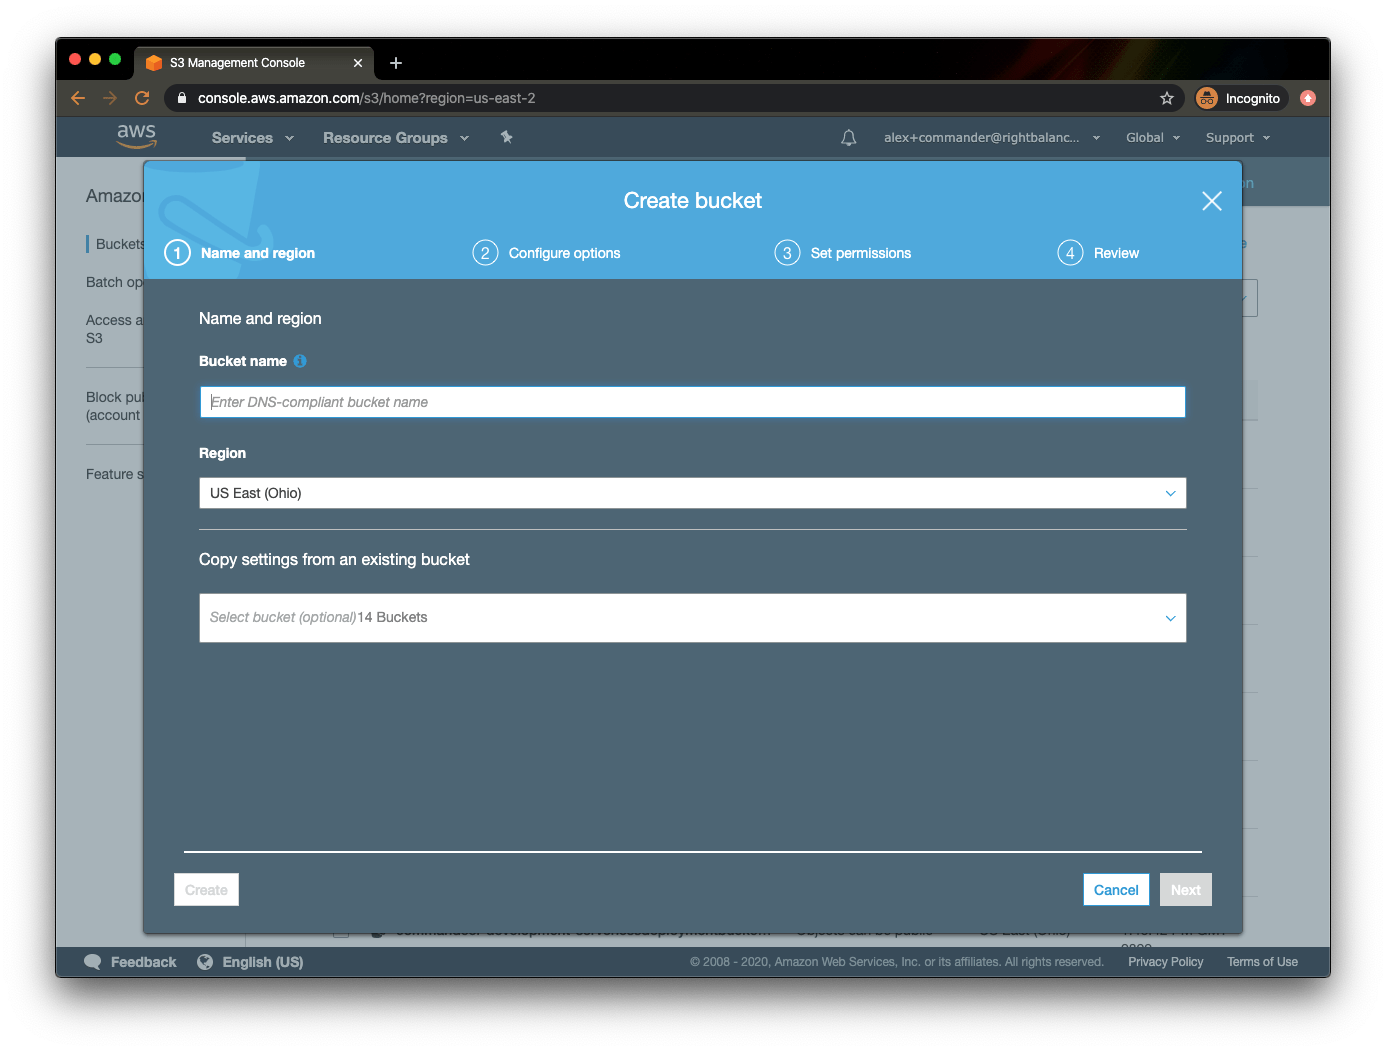This screenshot has height=1051, width=1386.
Task: Click the AWS logo in the navigation bar
Action: 137,136
